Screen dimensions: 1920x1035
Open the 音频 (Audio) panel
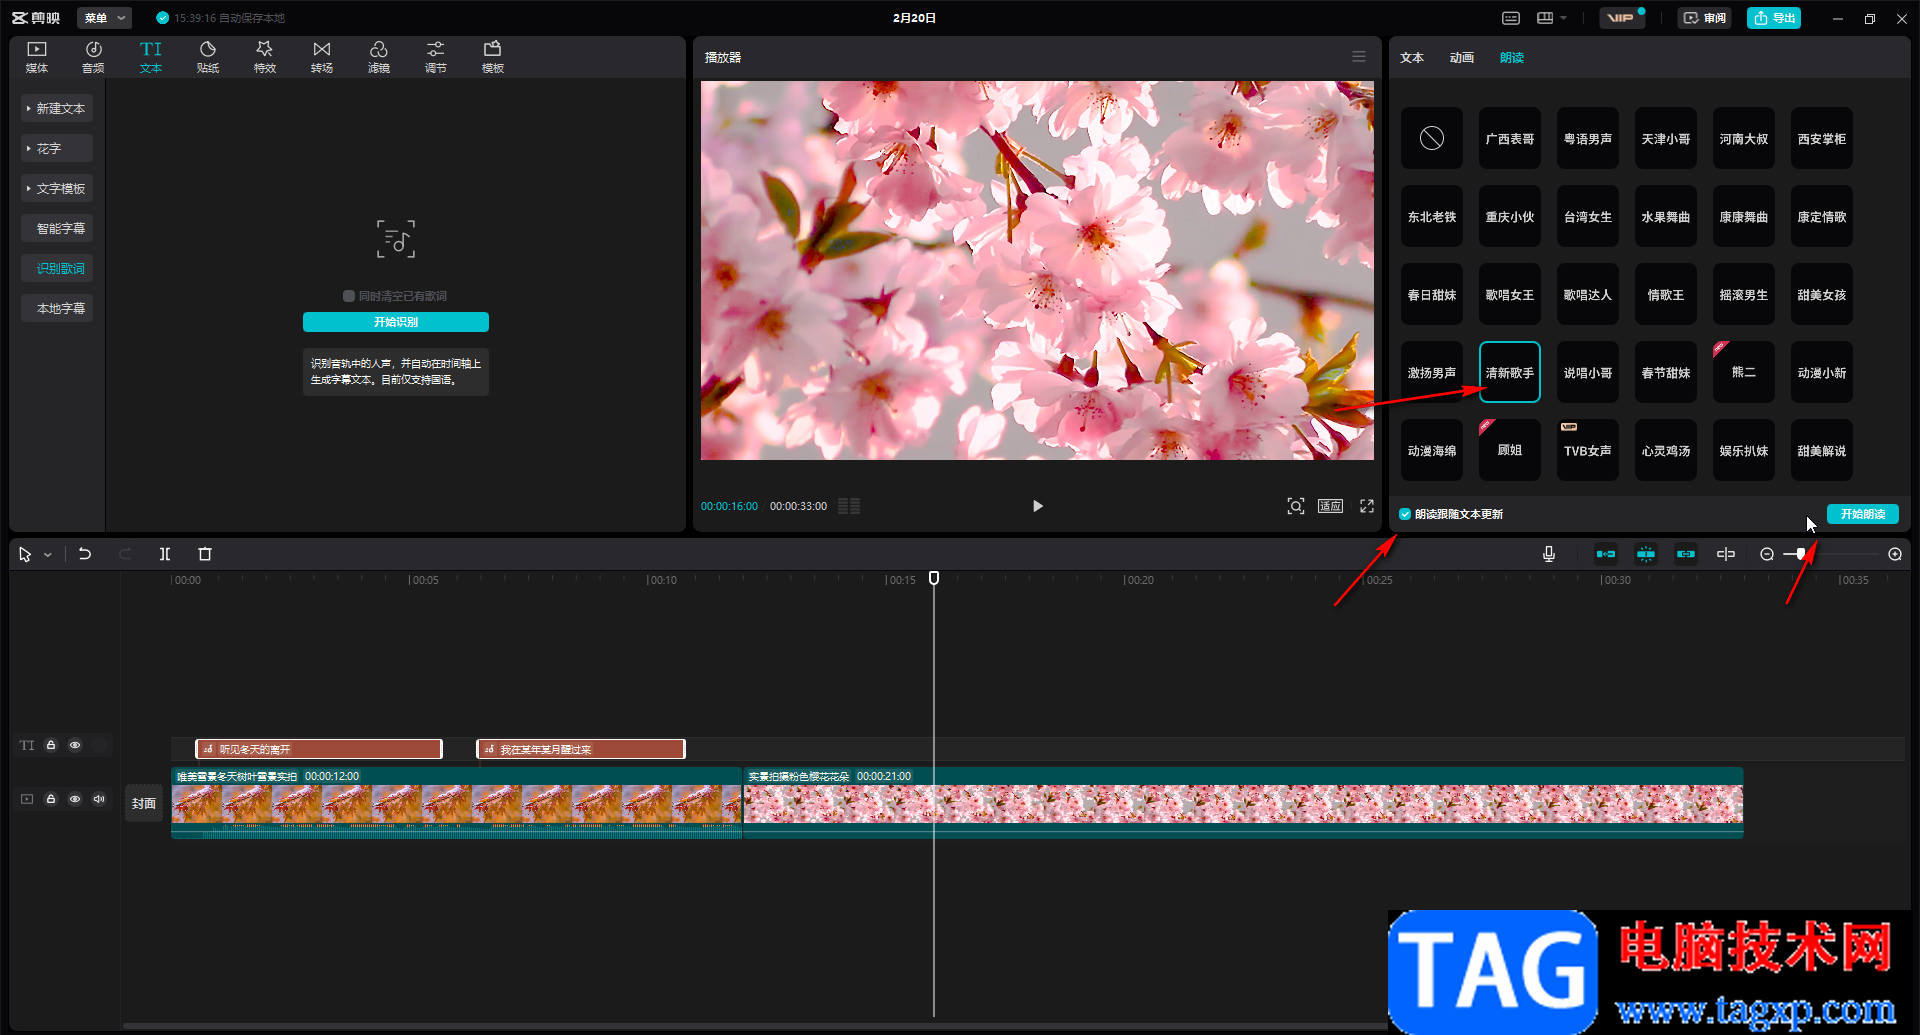93,57
